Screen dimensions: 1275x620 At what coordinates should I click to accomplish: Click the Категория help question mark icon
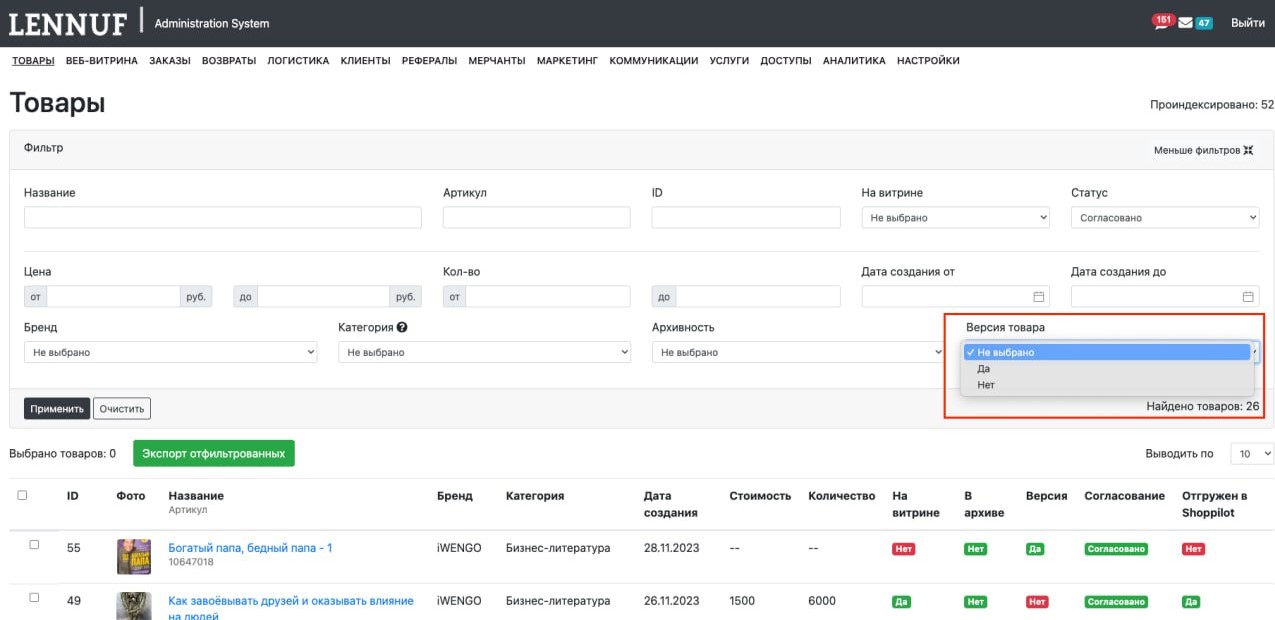(402, 327)
